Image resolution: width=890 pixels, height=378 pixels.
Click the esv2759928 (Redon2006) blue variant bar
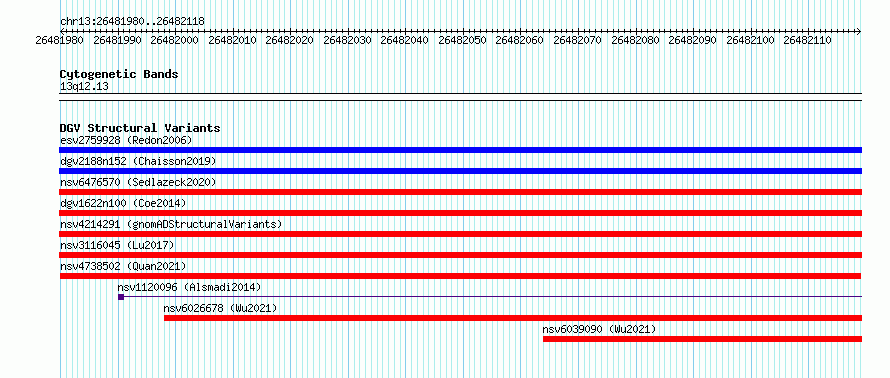pyautogui.click(x=460, y=150)
